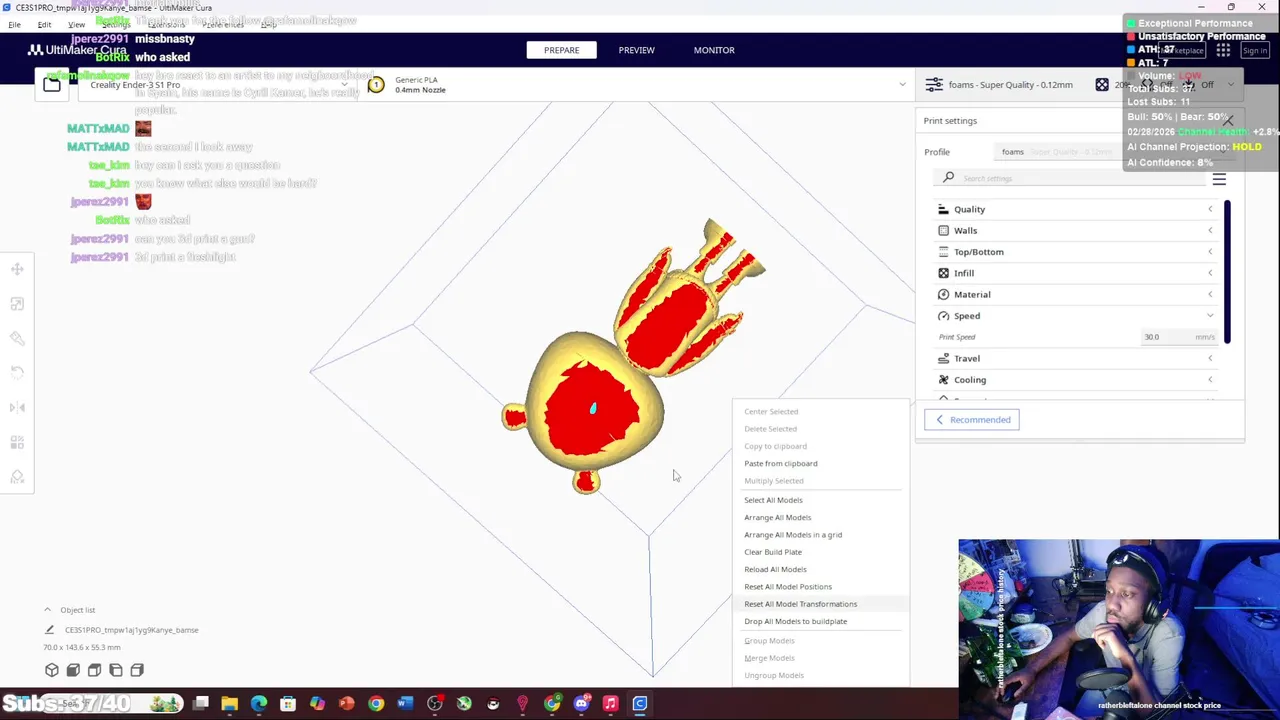This screenshot has width=1280, height=720.
Task: Choose Reset All Model Transformations
Action: click(x=800, y=604)
